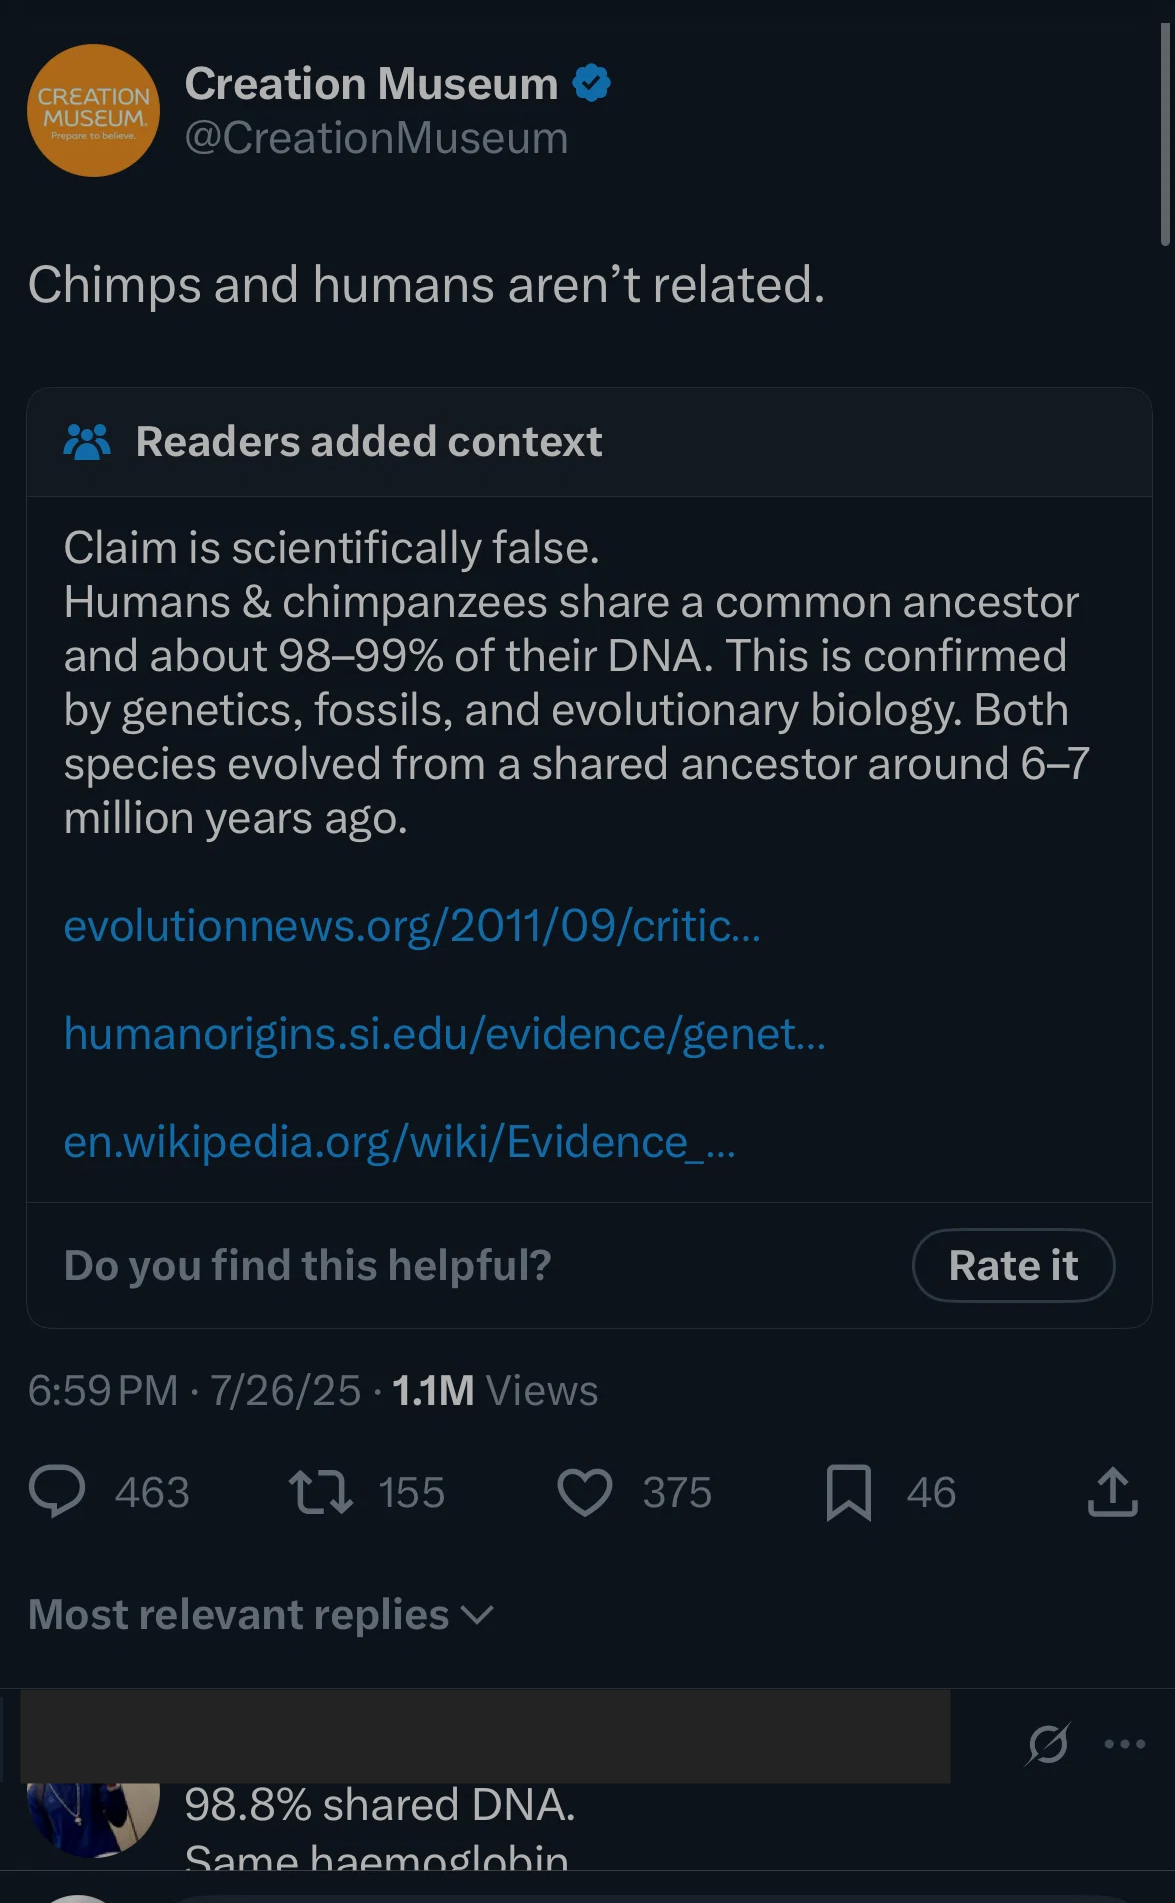
Task: Open Creation Museum profile via its avatar
Action: tap(93, 110)
